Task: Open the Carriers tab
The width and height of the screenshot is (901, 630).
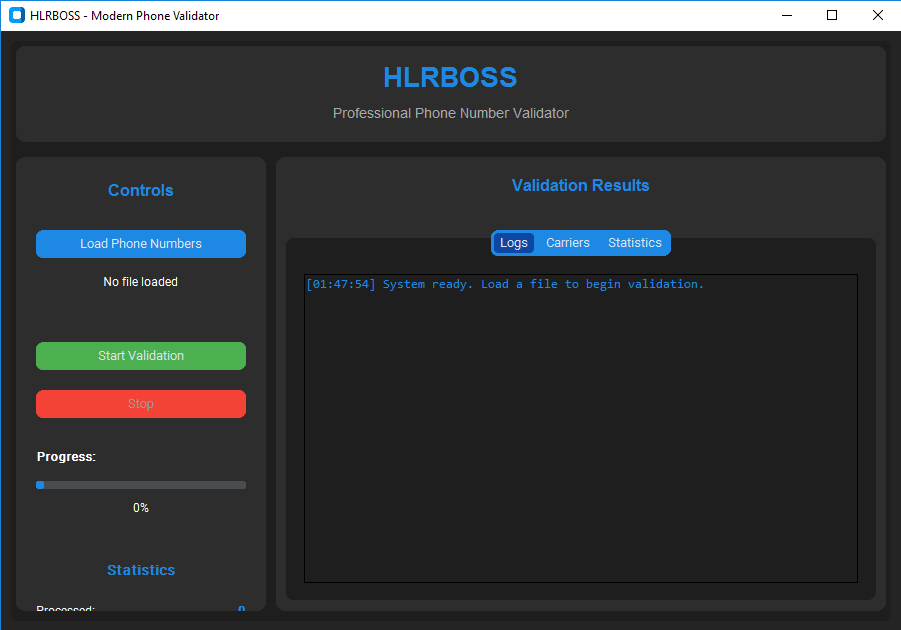Action: coord(568,243)
